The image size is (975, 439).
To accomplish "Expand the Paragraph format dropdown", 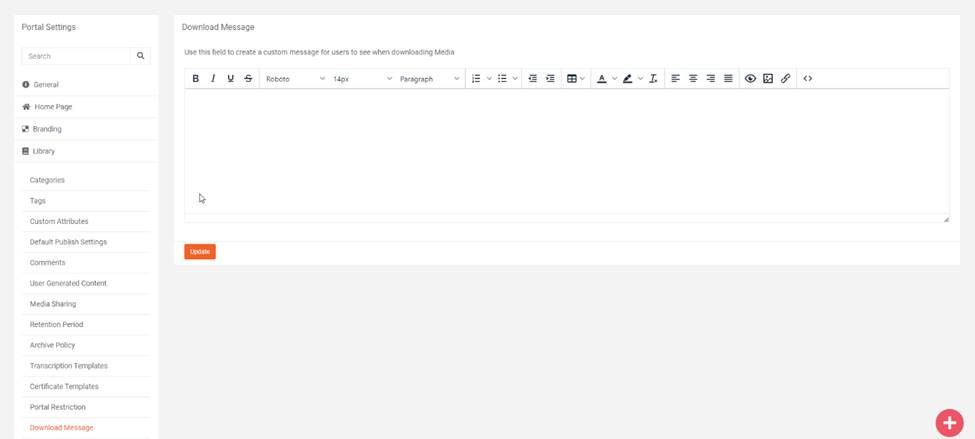I will pyautogui.click(x=429, y=79).
